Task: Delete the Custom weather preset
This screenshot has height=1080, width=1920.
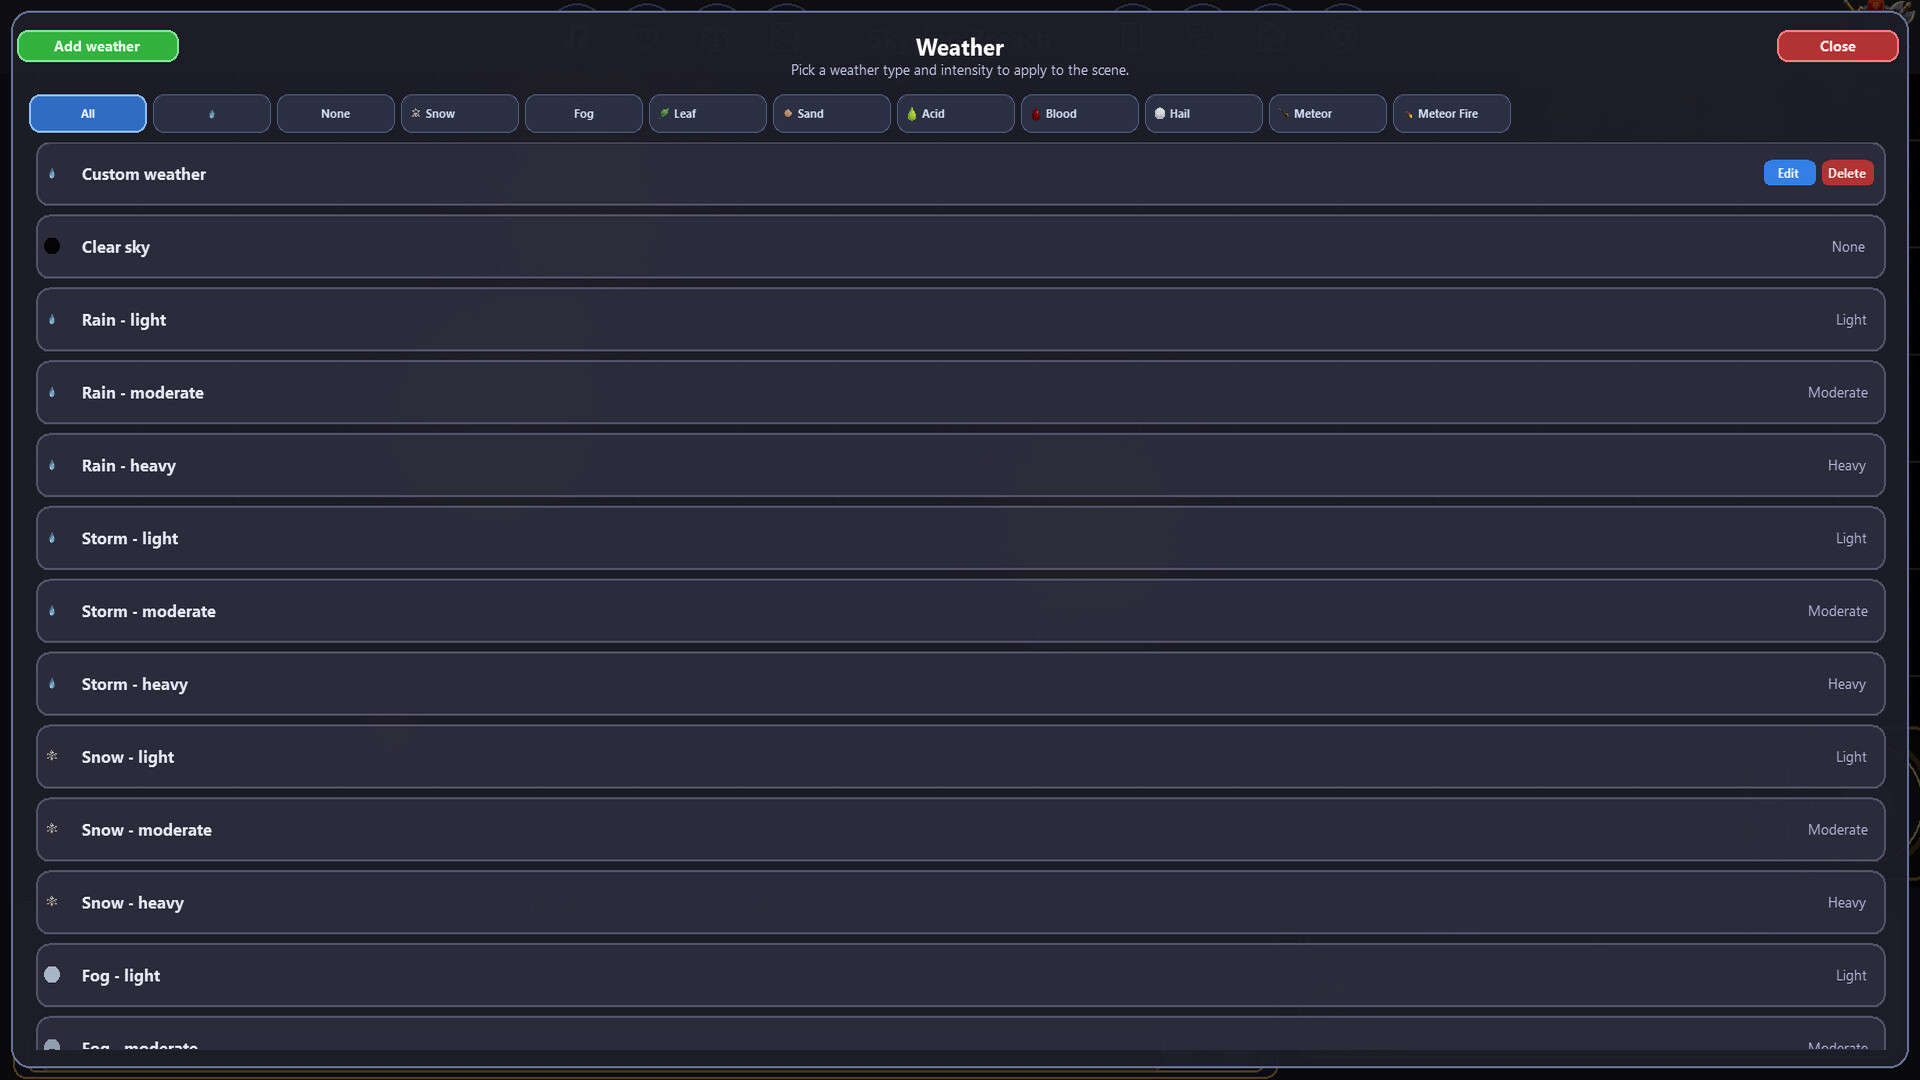Action: (1846, 172)
